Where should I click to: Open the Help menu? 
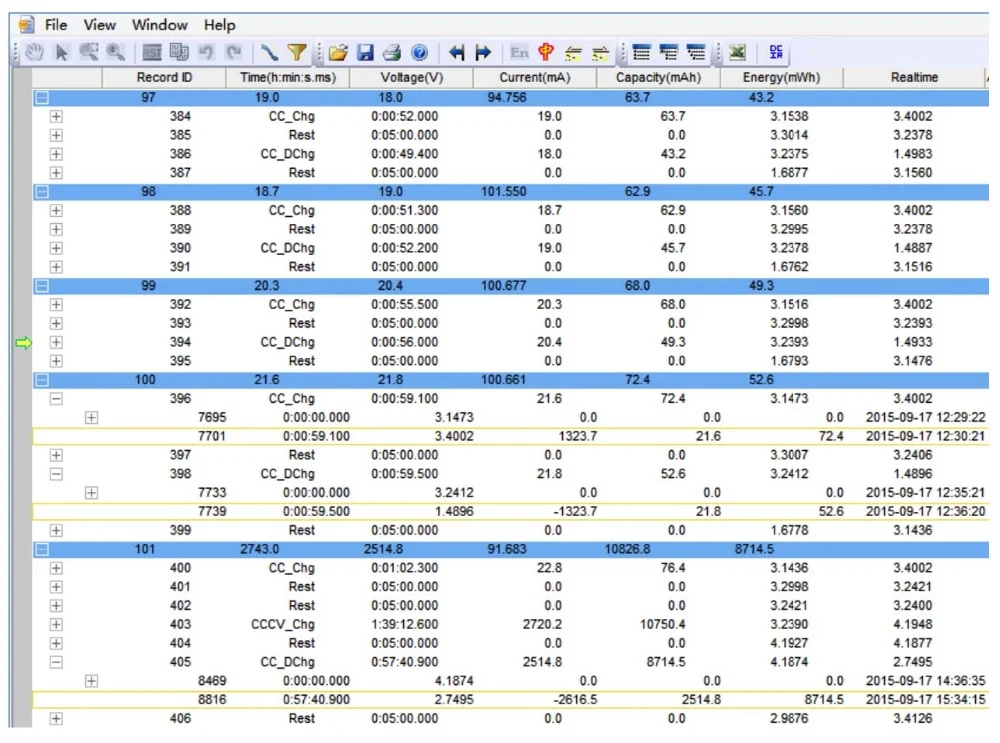[x=219, y=25]
